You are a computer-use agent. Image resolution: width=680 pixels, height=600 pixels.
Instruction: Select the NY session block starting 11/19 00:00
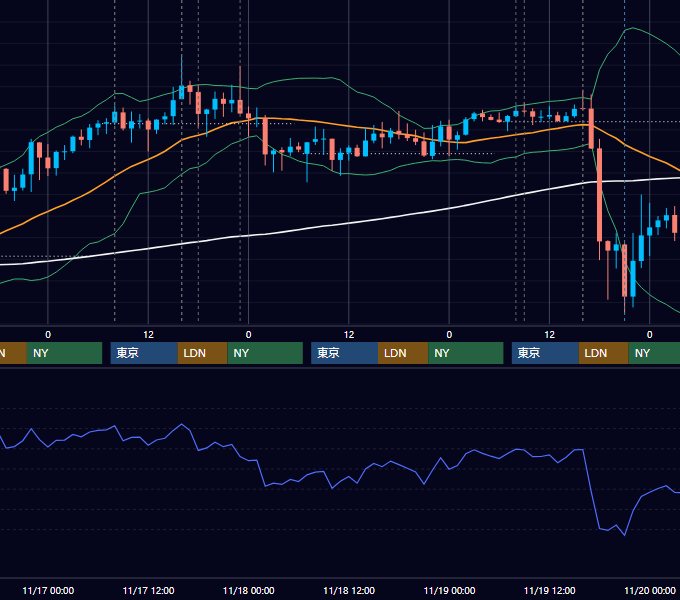click(x=465, y=353)
